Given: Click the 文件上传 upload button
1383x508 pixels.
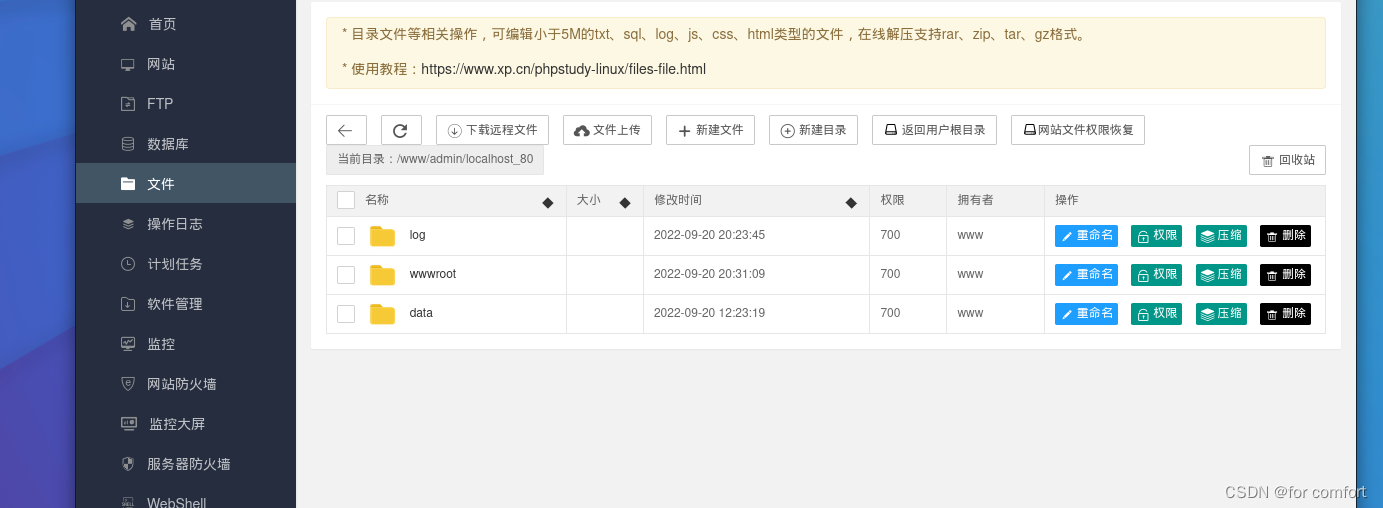Looking at the screenshot, I should (x=608, y=130).
